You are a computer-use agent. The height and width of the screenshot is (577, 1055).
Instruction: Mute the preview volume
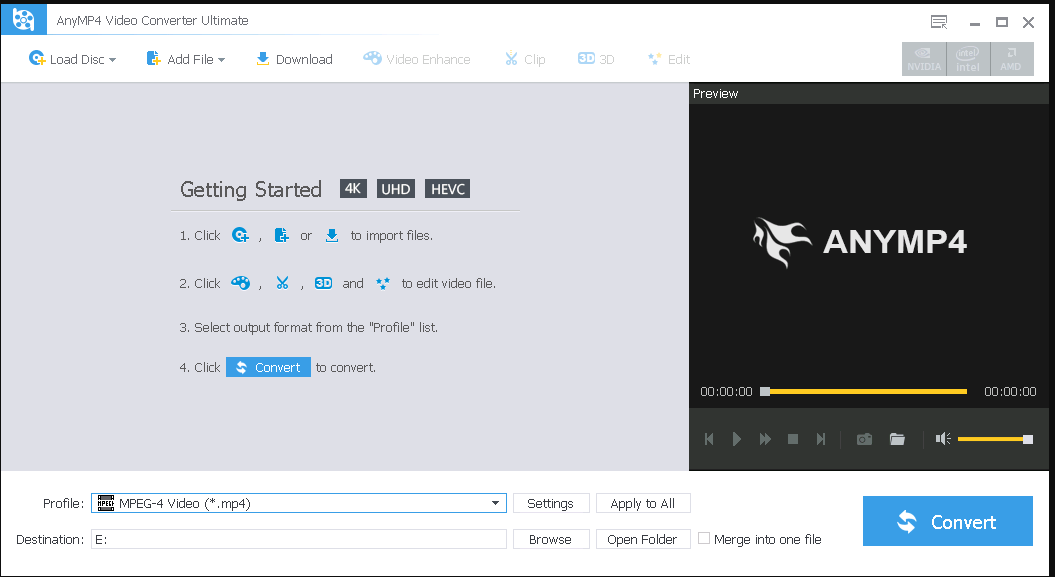click(x=943, y=439)
